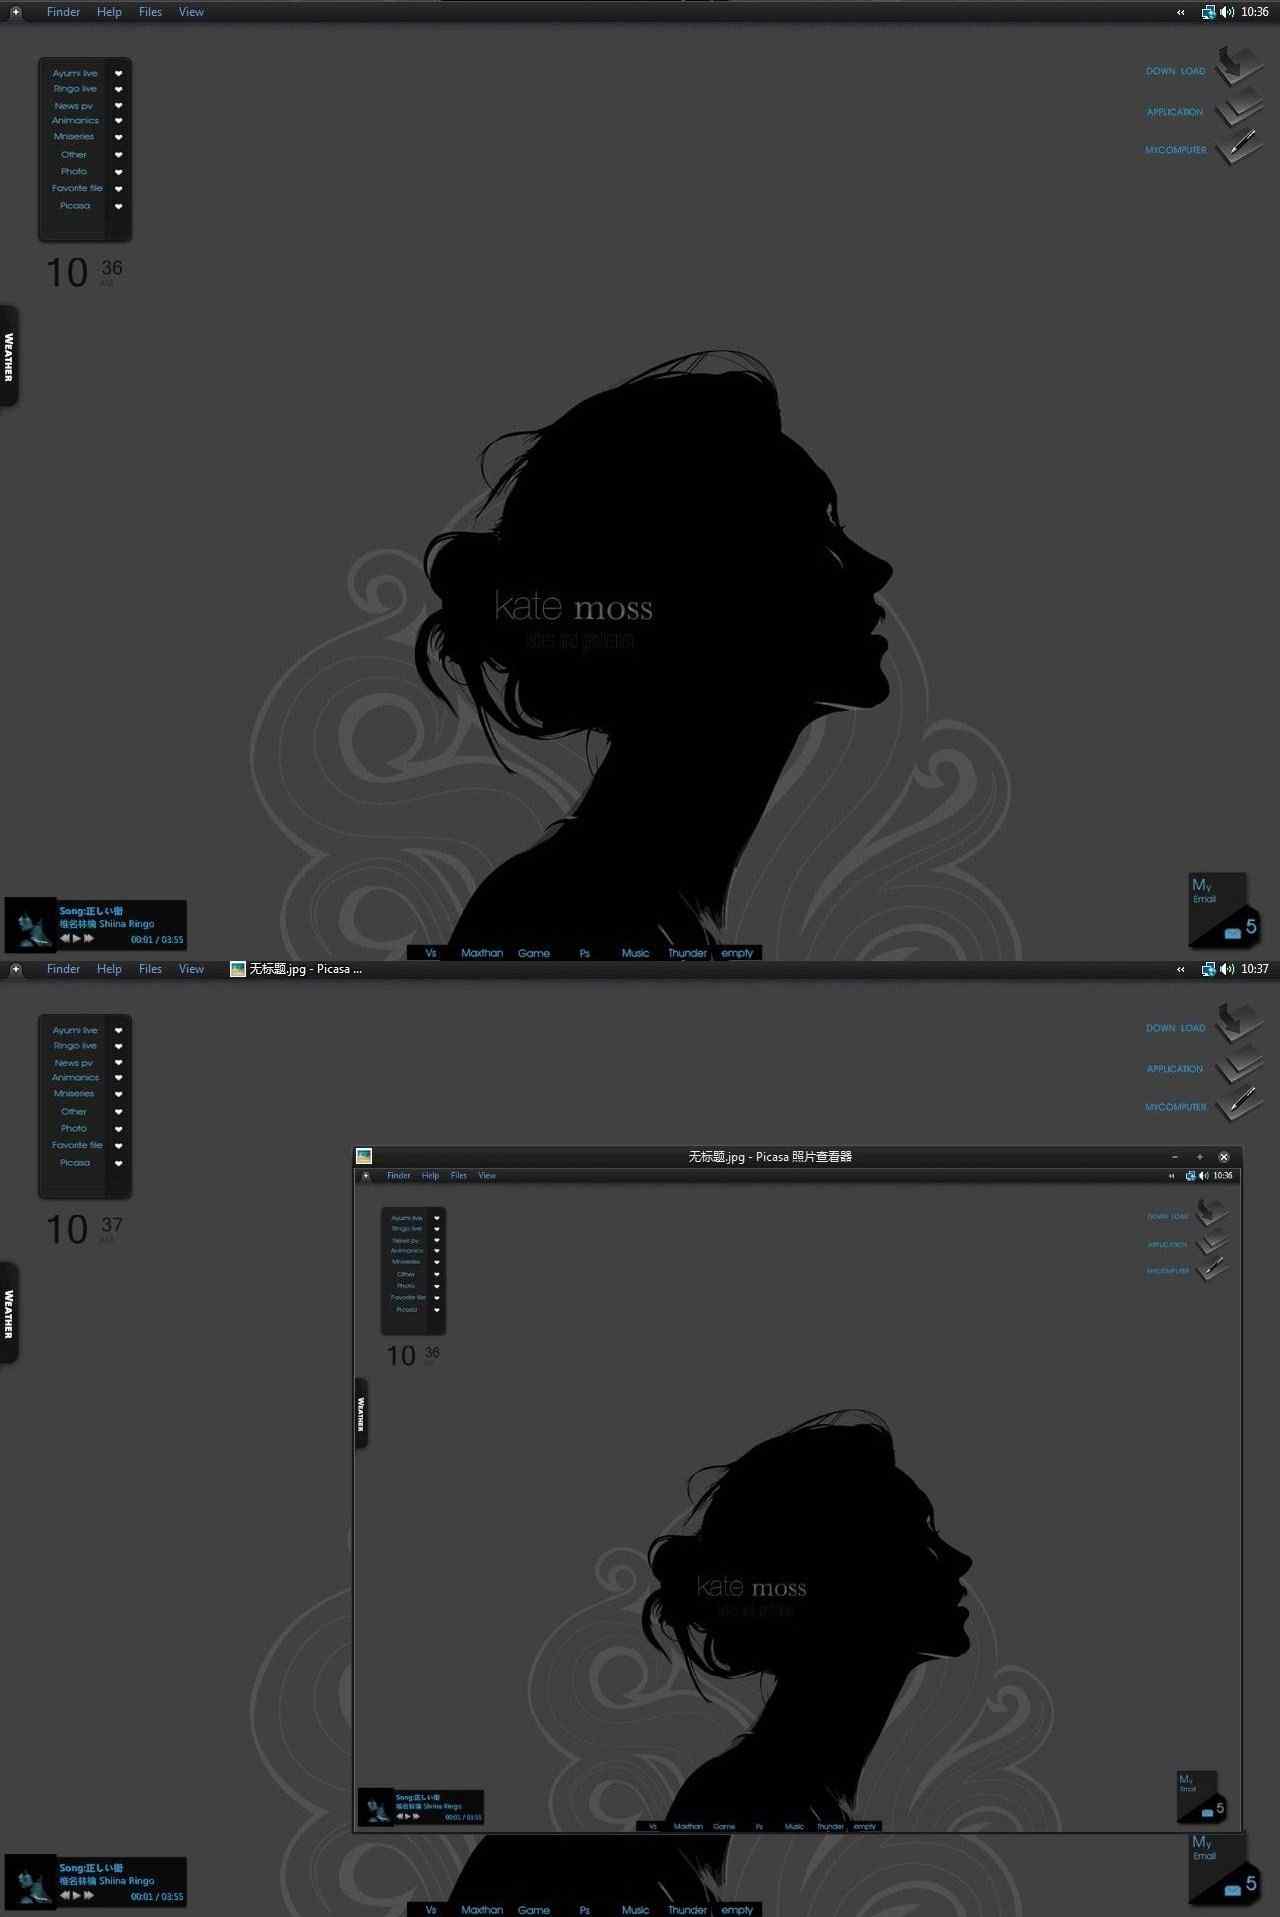Viewport: 1280px width, 1917px height.
Task: Expand the WEATHER side tab on the upper desktop
Action: pyautogui.click(x=9, y=357)
